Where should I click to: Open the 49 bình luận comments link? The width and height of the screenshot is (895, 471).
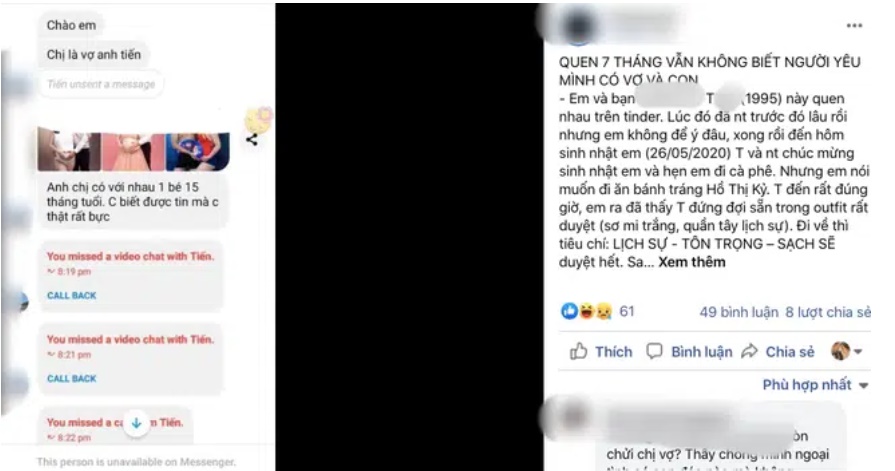(x=739, y=312)
